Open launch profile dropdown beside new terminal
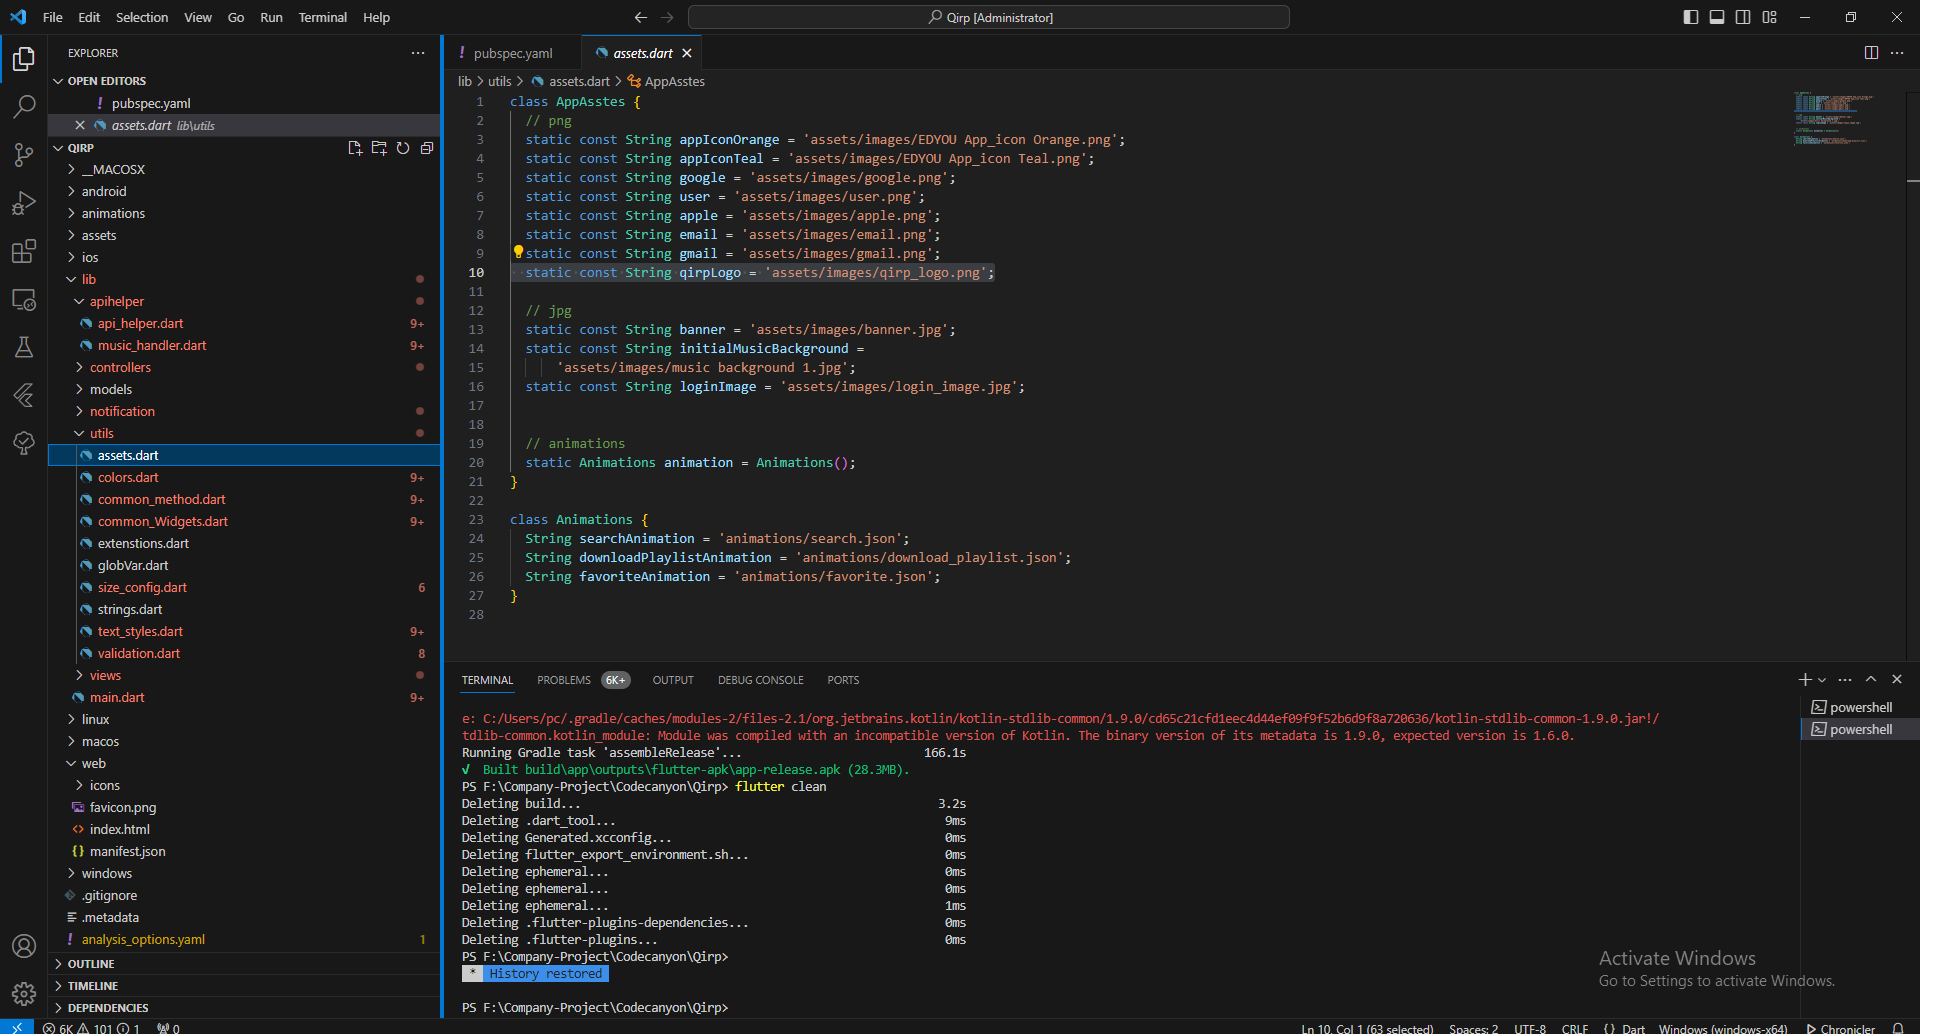 [x=1822, y=680]
